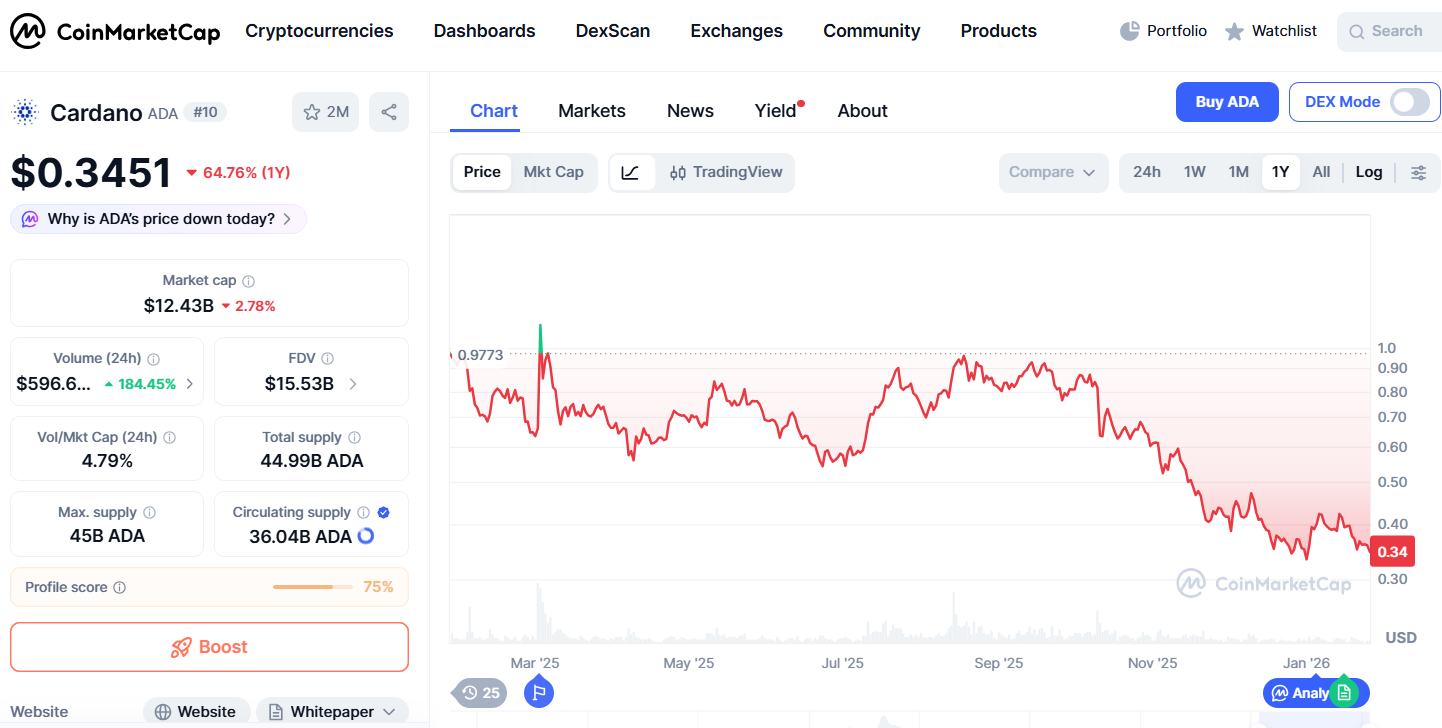Image resolution: width=1442 pixels, height=728 pixels.
Task: Select the line chart view icon
Action: pos(630,172)
